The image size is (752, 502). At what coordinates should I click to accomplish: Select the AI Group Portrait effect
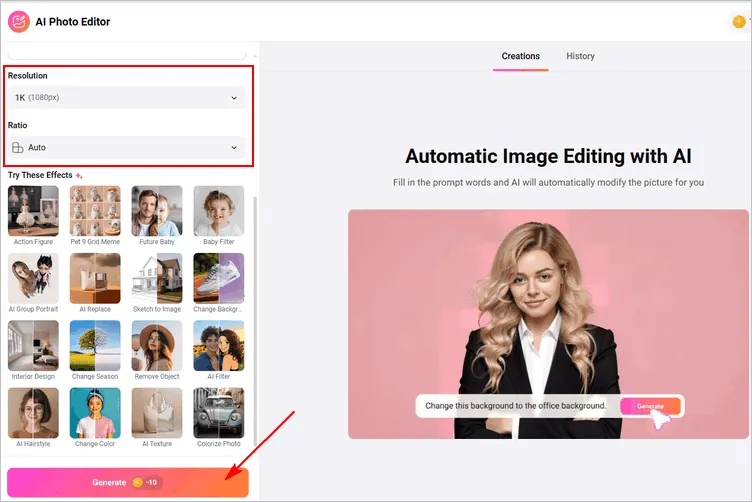(33, 278)
